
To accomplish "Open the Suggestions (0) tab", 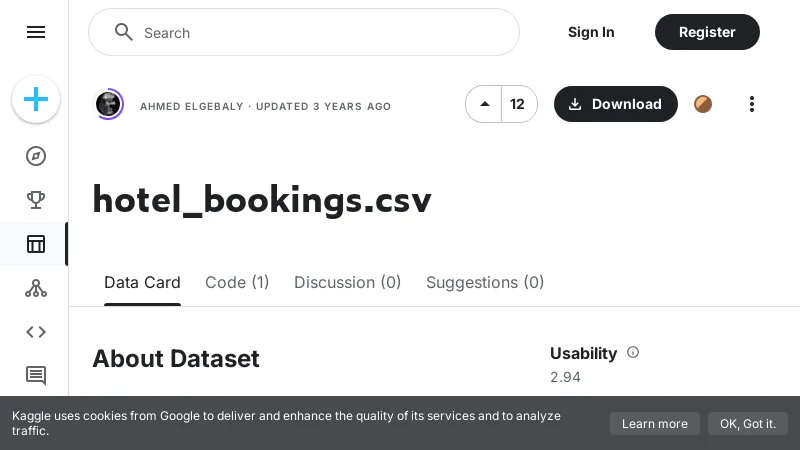I will pos(485,282).
